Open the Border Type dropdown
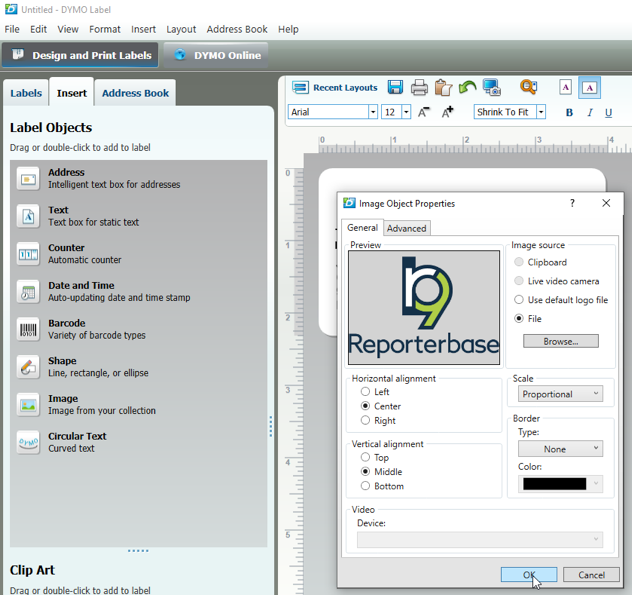This screenshot has height=595, width=632. click(560, 449)
